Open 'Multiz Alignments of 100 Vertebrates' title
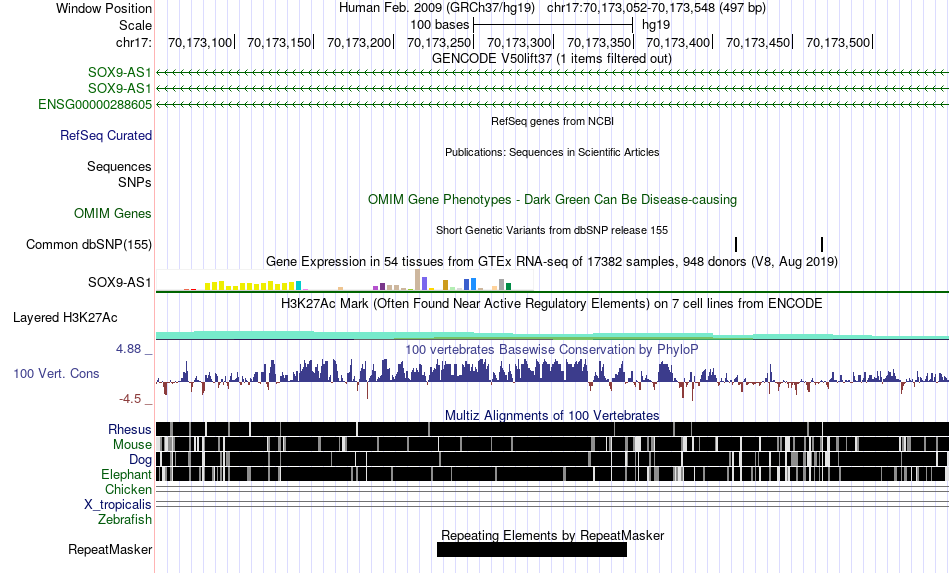Viewport: 950px width, 573px height. pyautogui.click(x=552, y=416)
